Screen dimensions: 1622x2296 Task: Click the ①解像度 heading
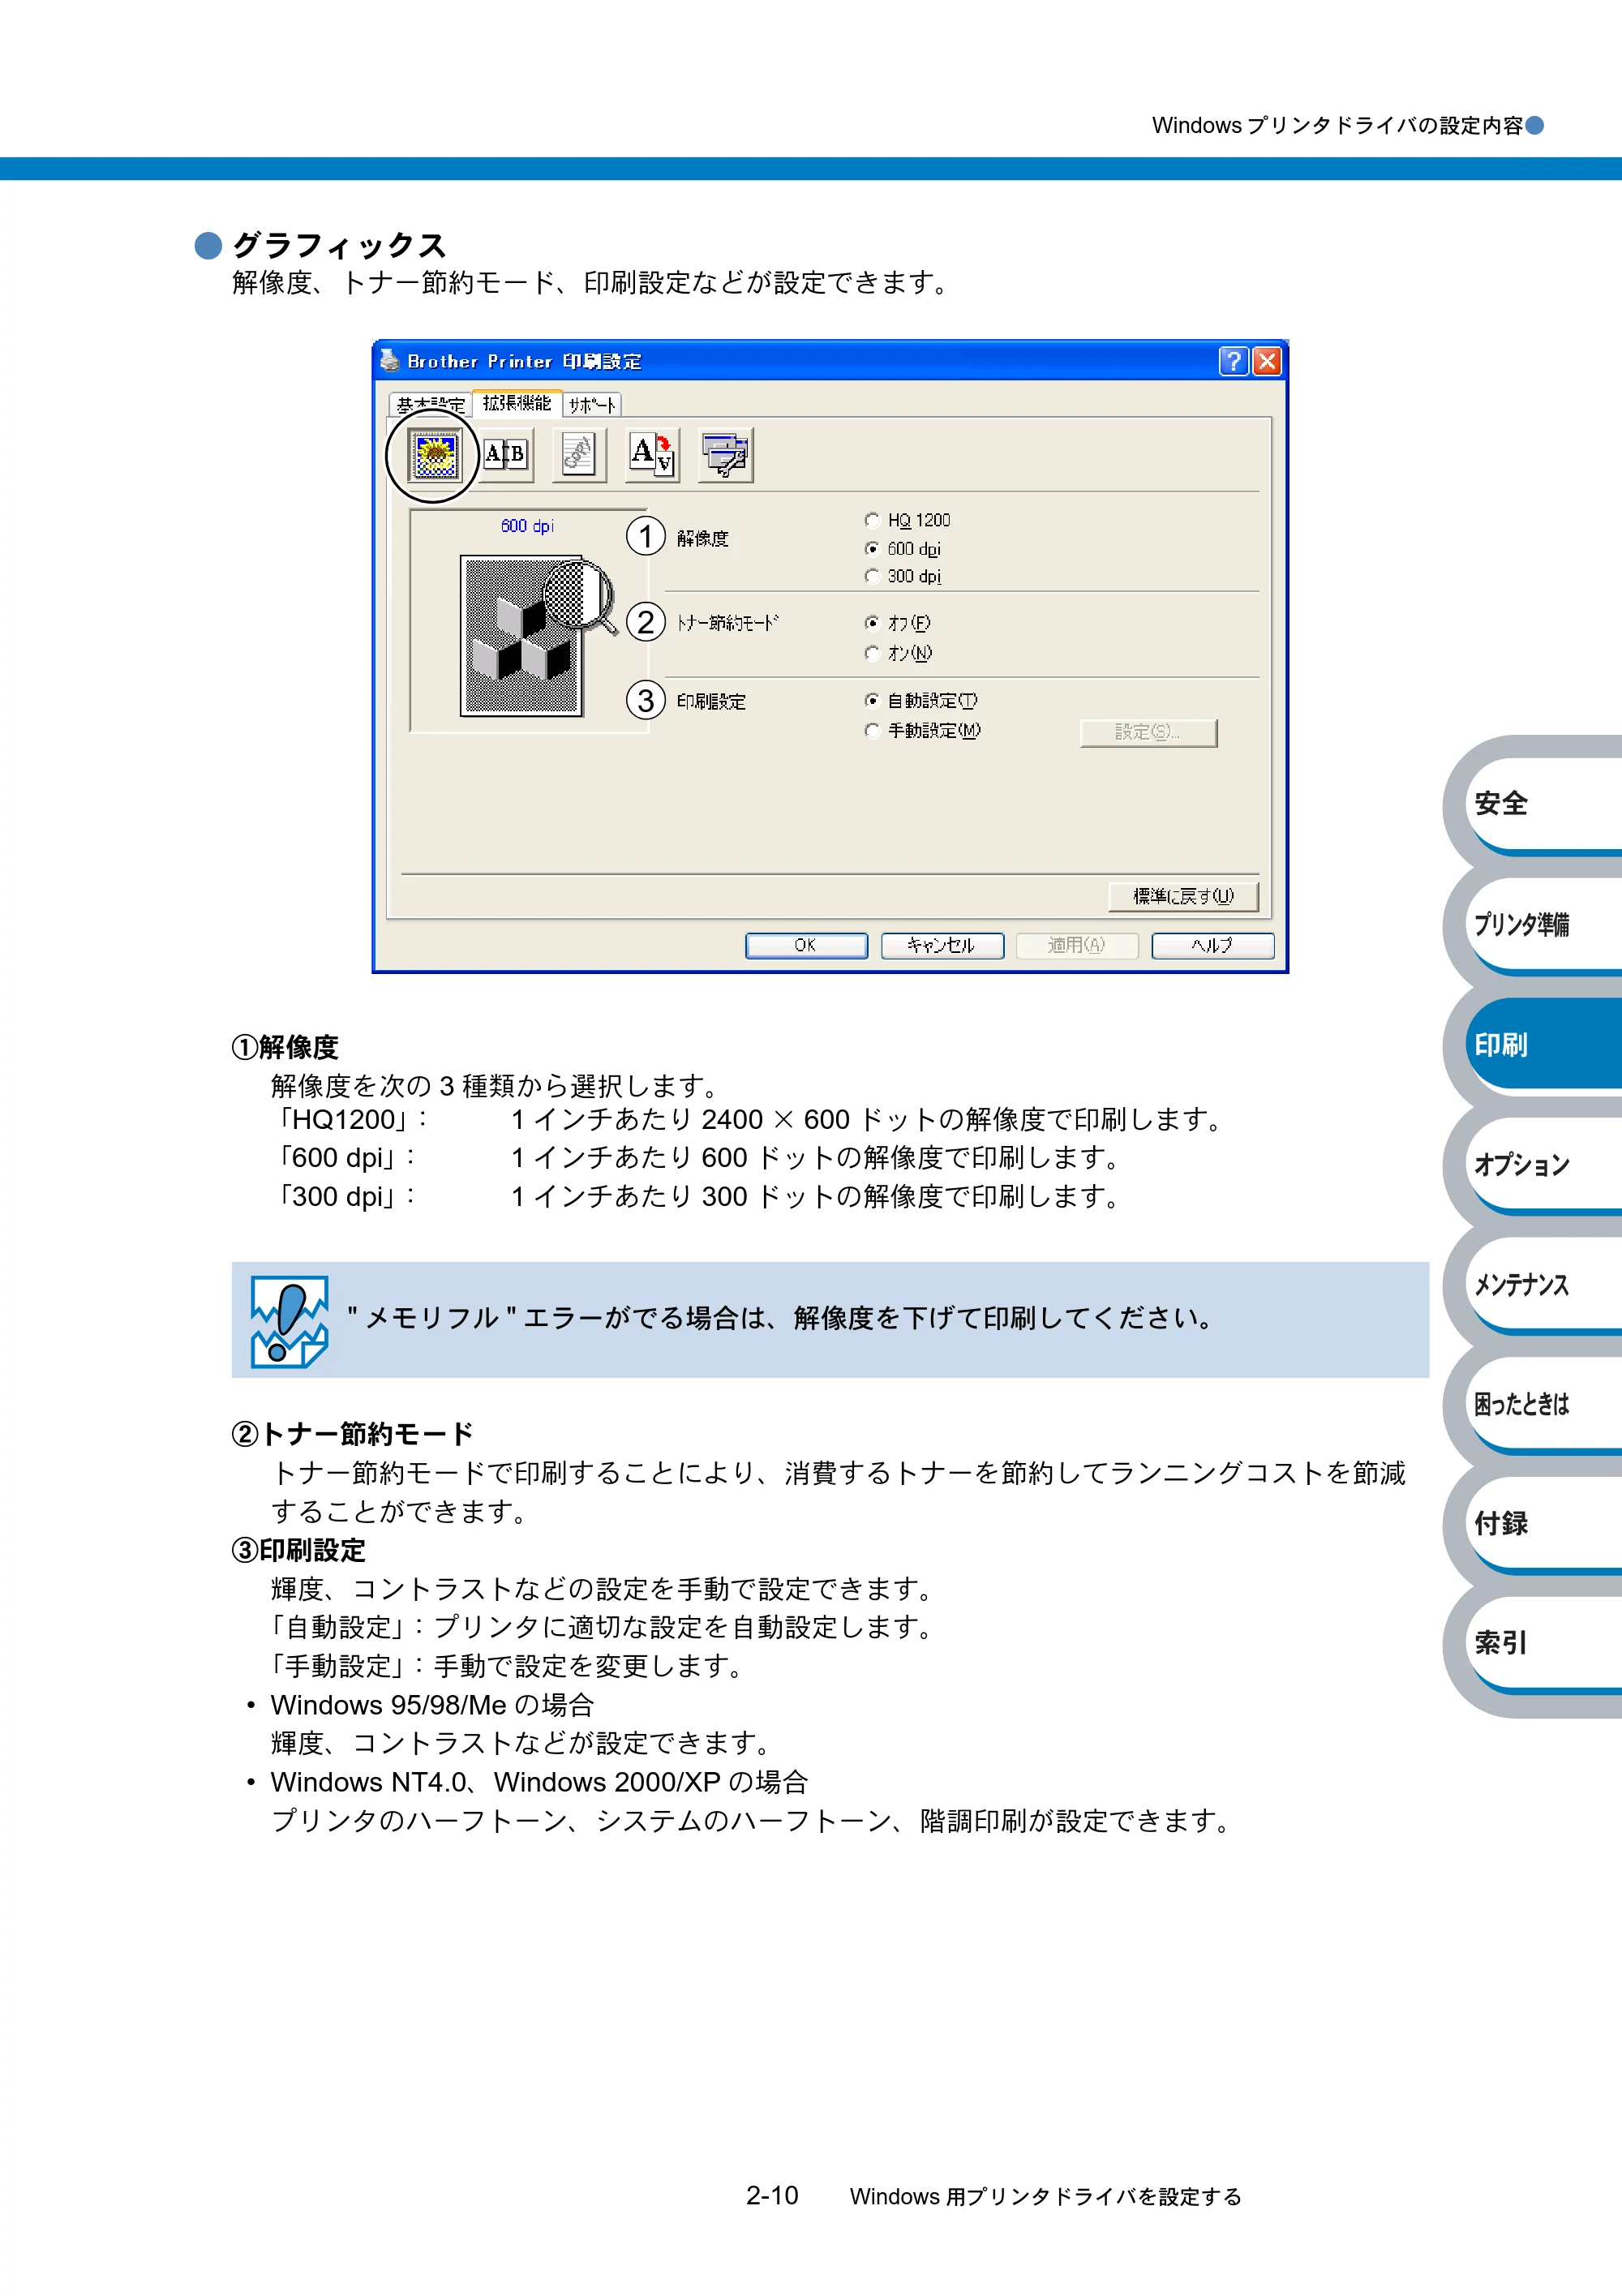tap(285, 1047)
